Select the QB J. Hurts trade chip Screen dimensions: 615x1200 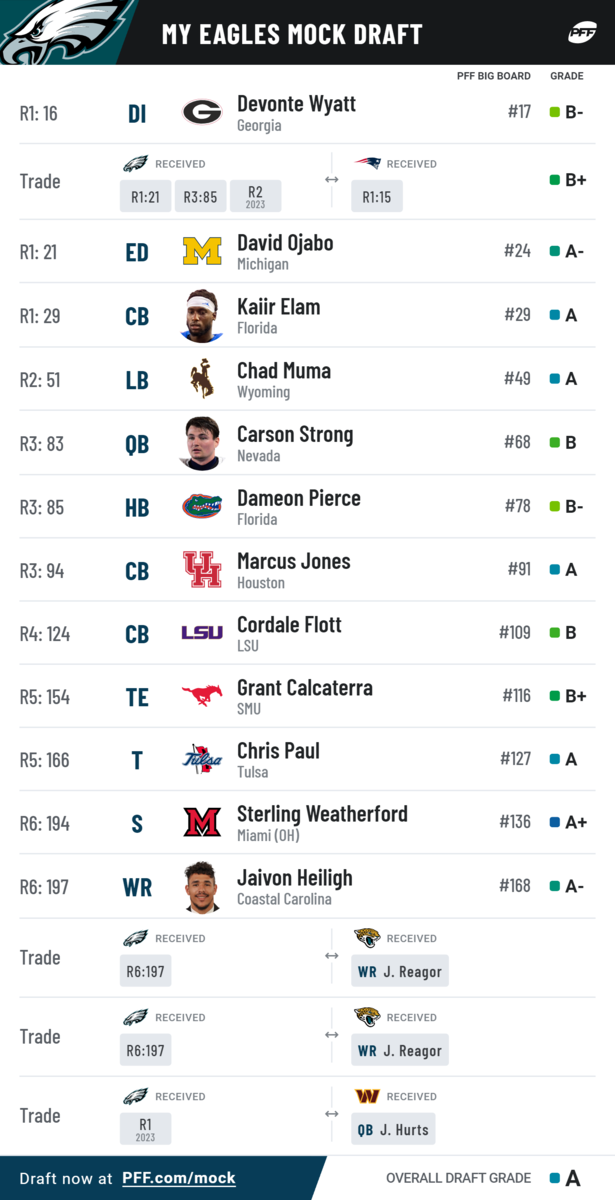point(393,1129)
